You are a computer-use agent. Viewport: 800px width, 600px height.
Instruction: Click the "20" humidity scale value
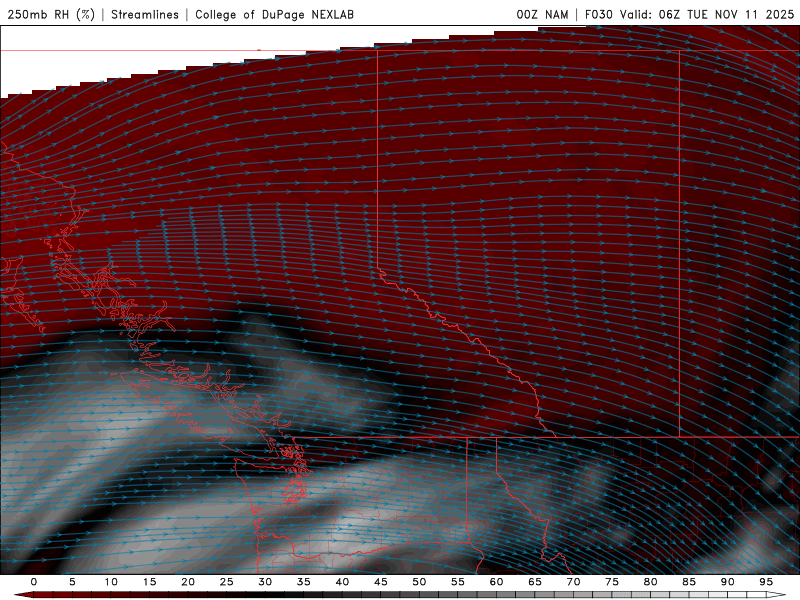pyautogui.click(x=188, y=582)
